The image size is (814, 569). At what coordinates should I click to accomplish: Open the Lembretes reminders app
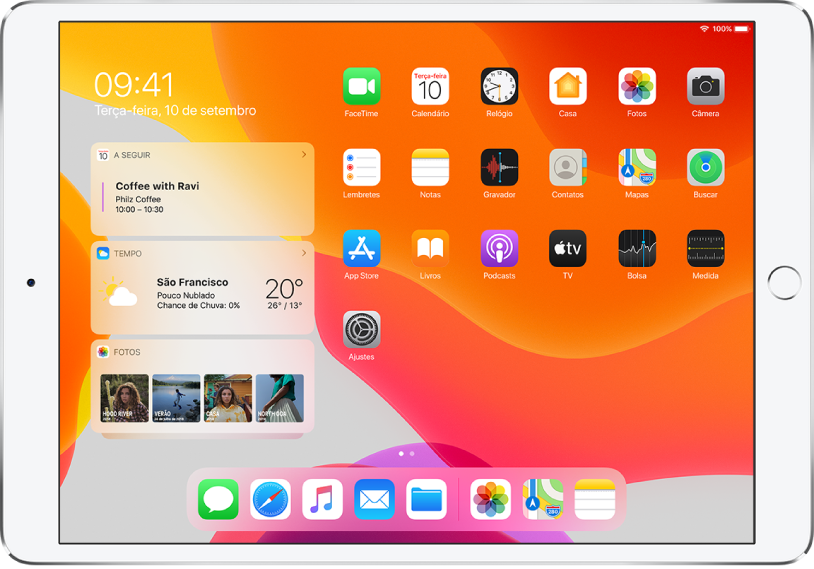(x=361, y=167)
